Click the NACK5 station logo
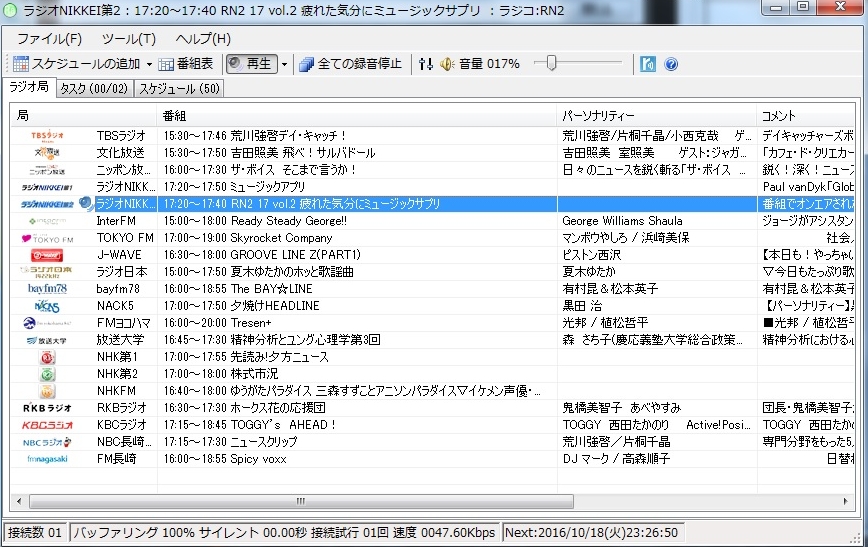 [x=47, y=306]
